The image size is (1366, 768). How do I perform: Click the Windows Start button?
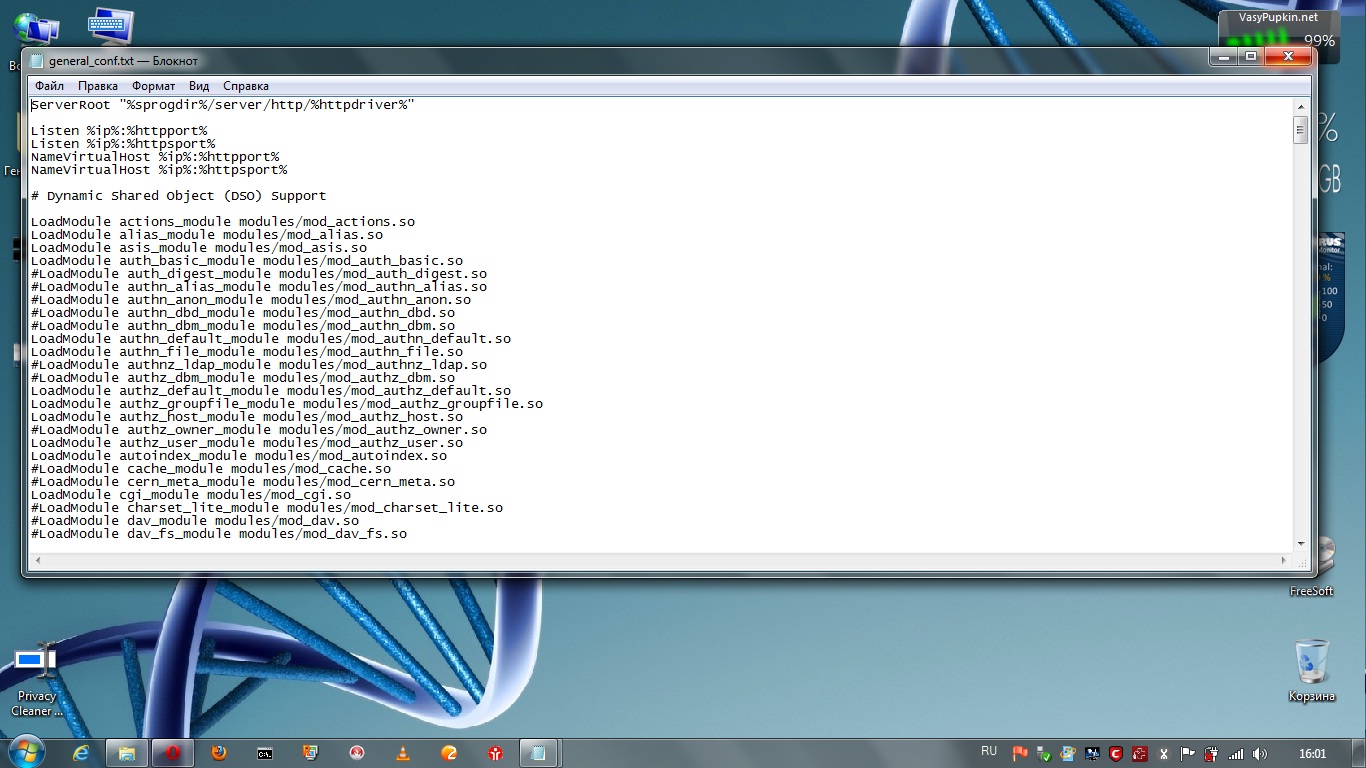coord(27,752)
